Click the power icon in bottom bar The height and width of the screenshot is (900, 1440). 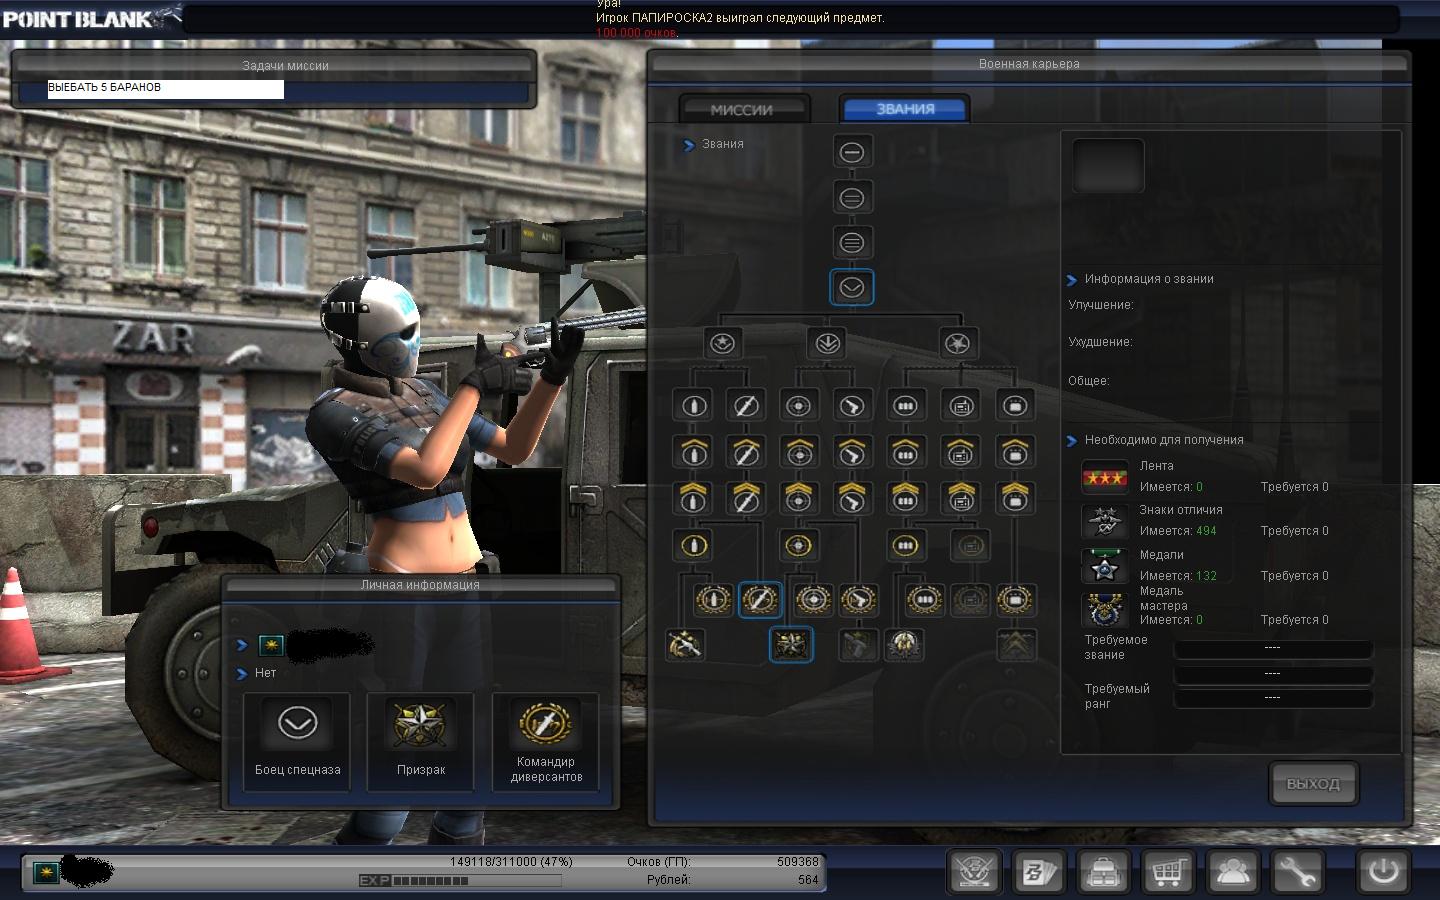(1383, 871)
